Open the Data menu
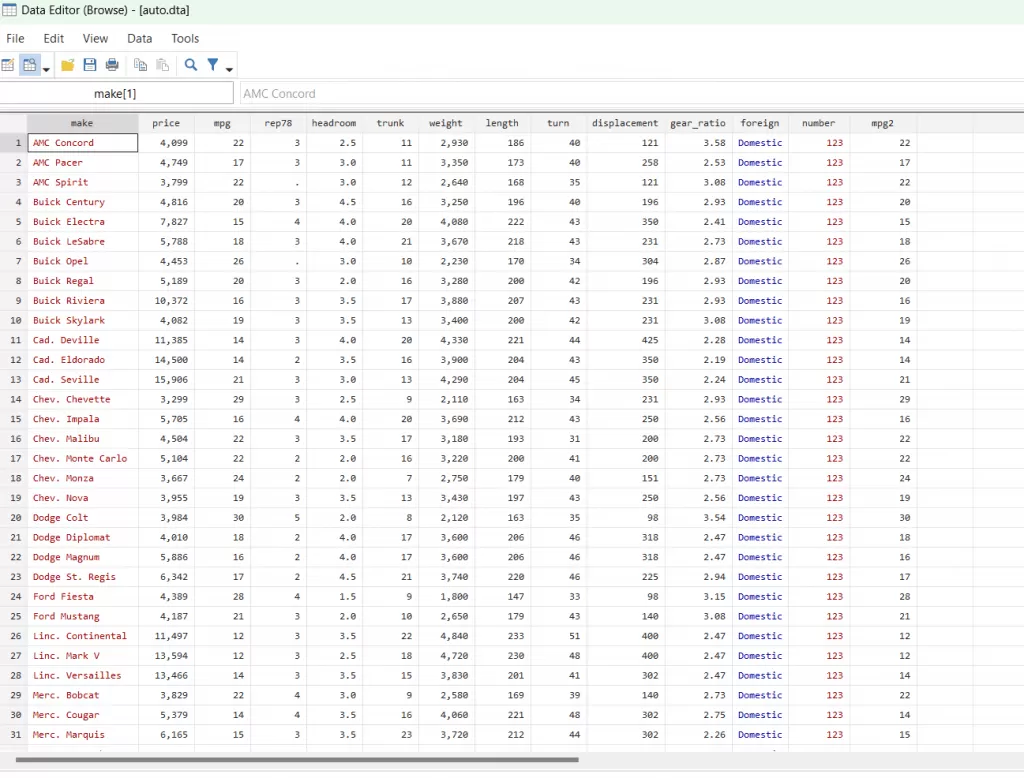The height and width of the screenshot is (778, 1024). 140,38
